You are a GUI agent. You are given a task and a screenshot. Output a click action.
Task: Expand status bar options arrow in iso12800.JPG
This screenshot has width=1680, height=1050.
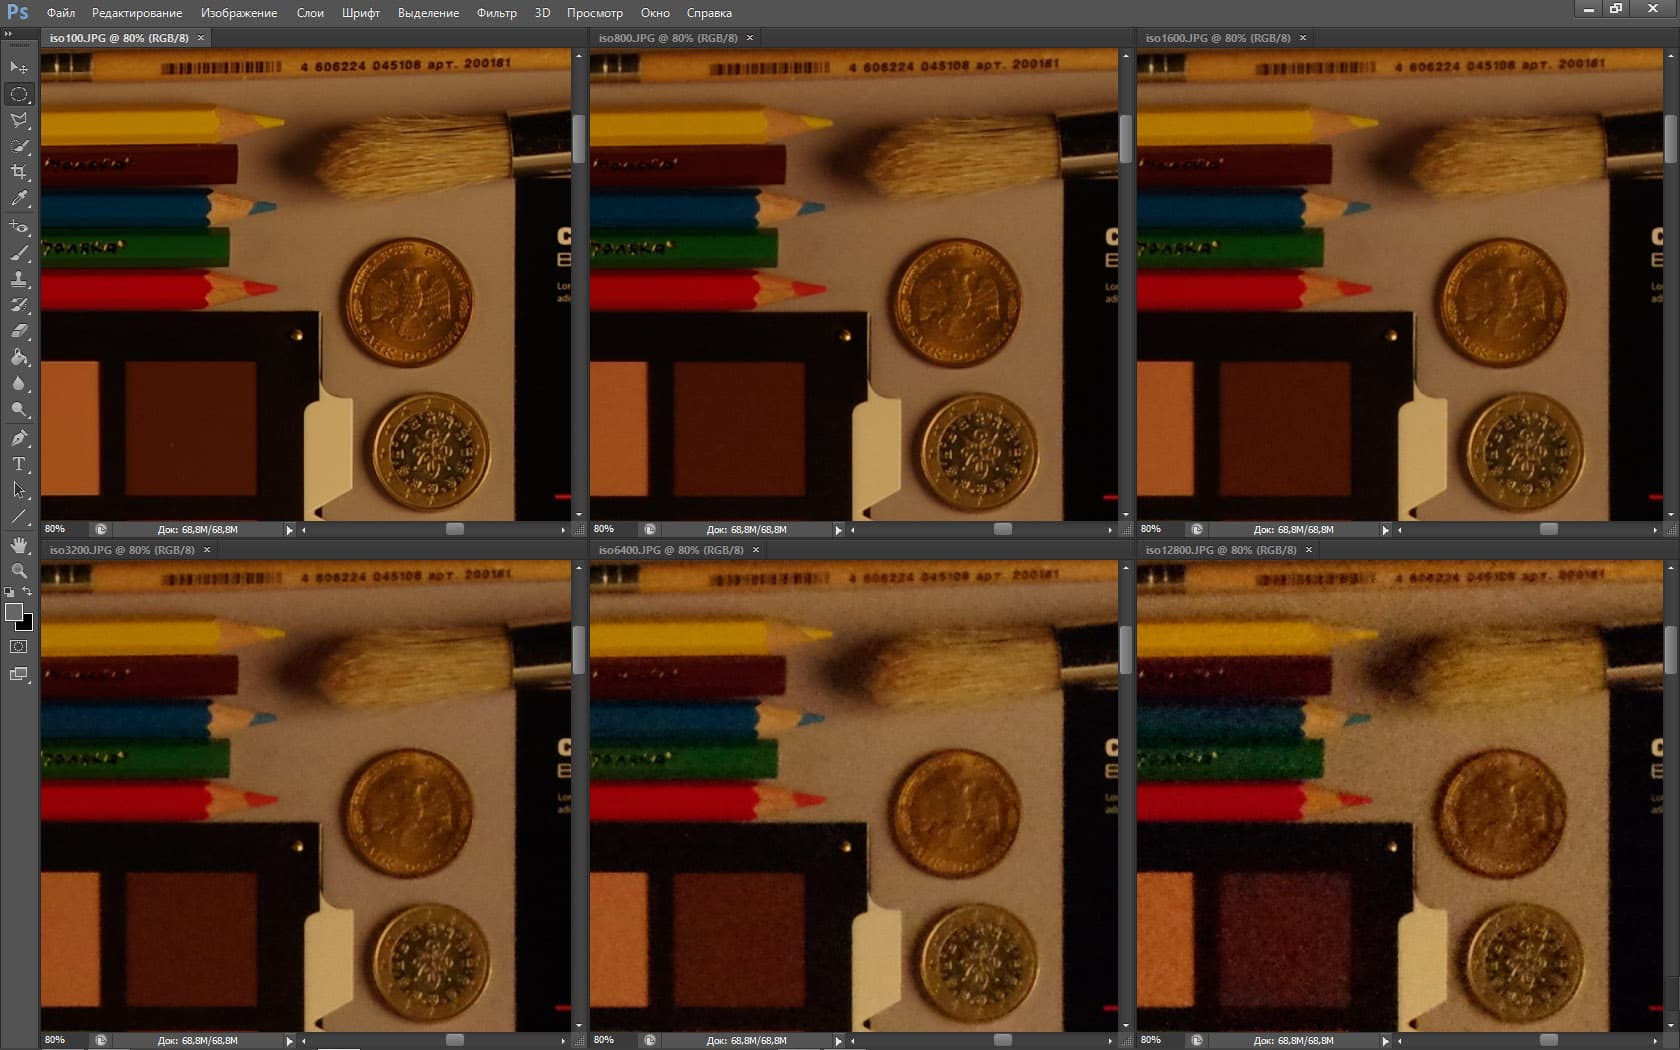click(x=1386, y=1041)
